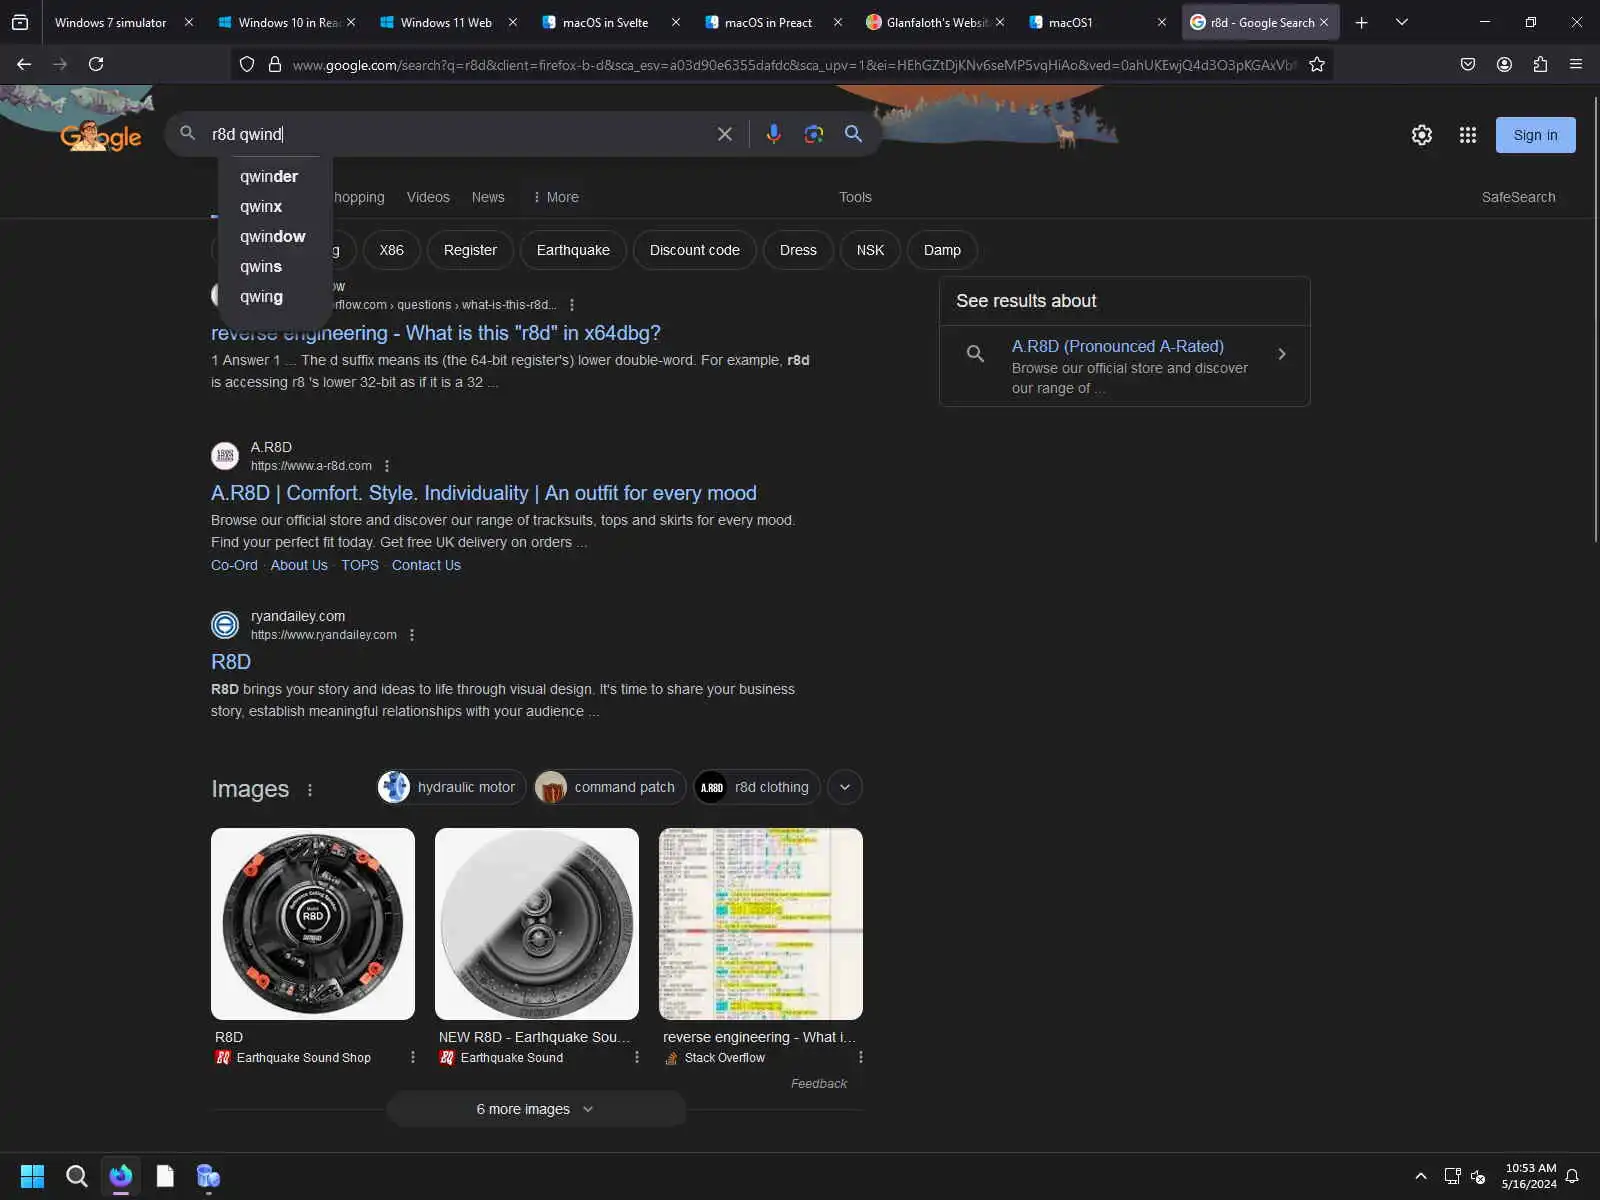Open Windows taskbar search

pos(76,1176)
